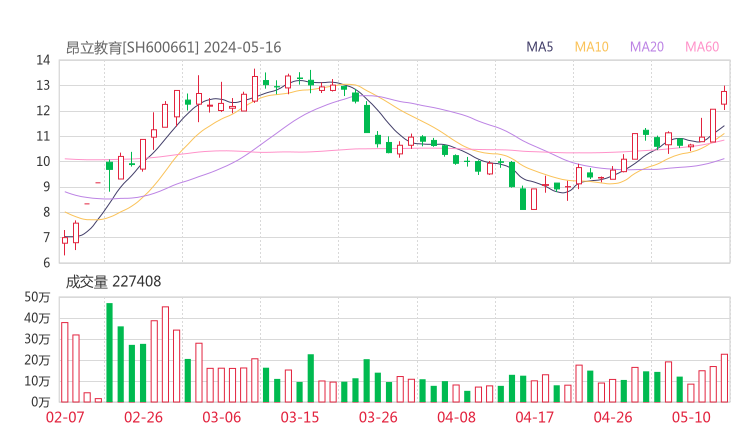Click the tallest green volume bar
The height and width of the screenshot is (440, 740).
click(x=109, y=353)
